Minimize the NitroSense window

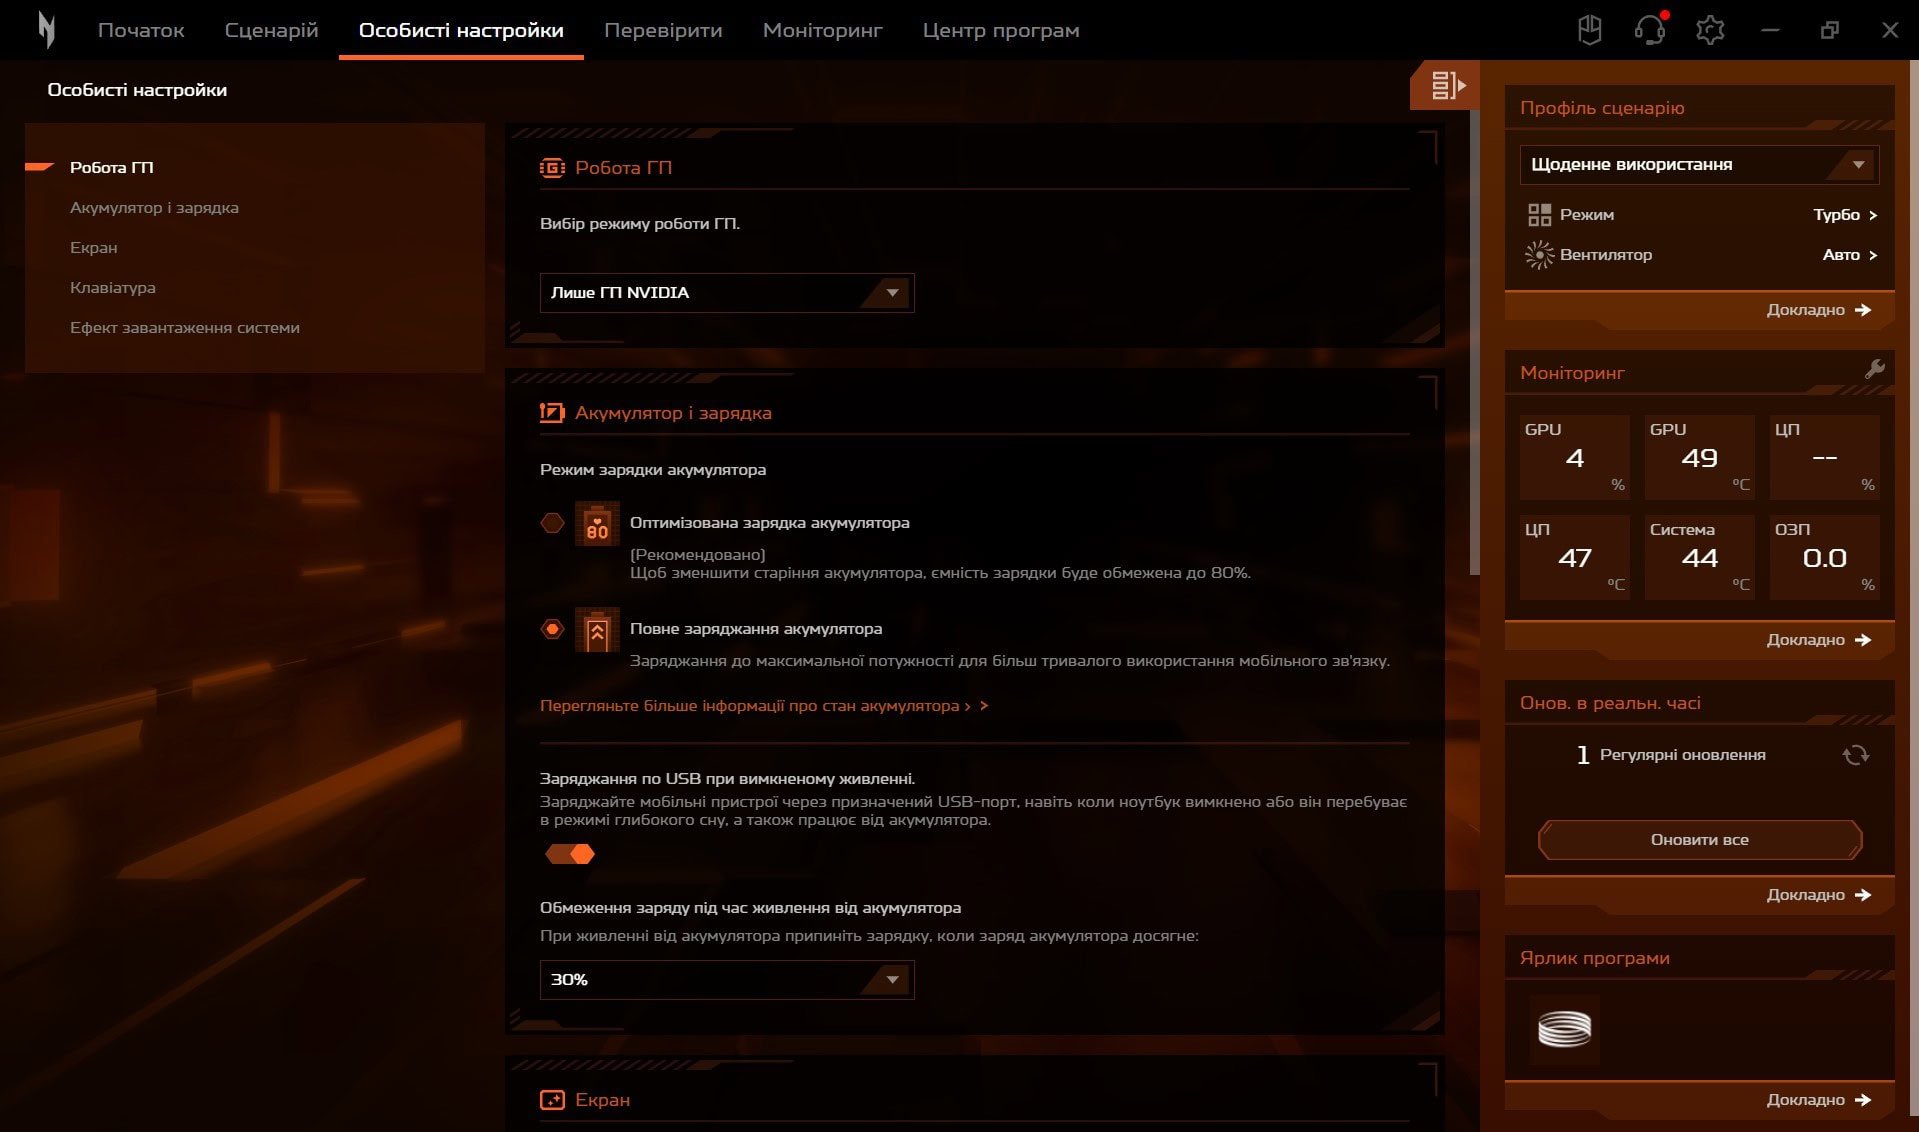[x=1770, y=30]
